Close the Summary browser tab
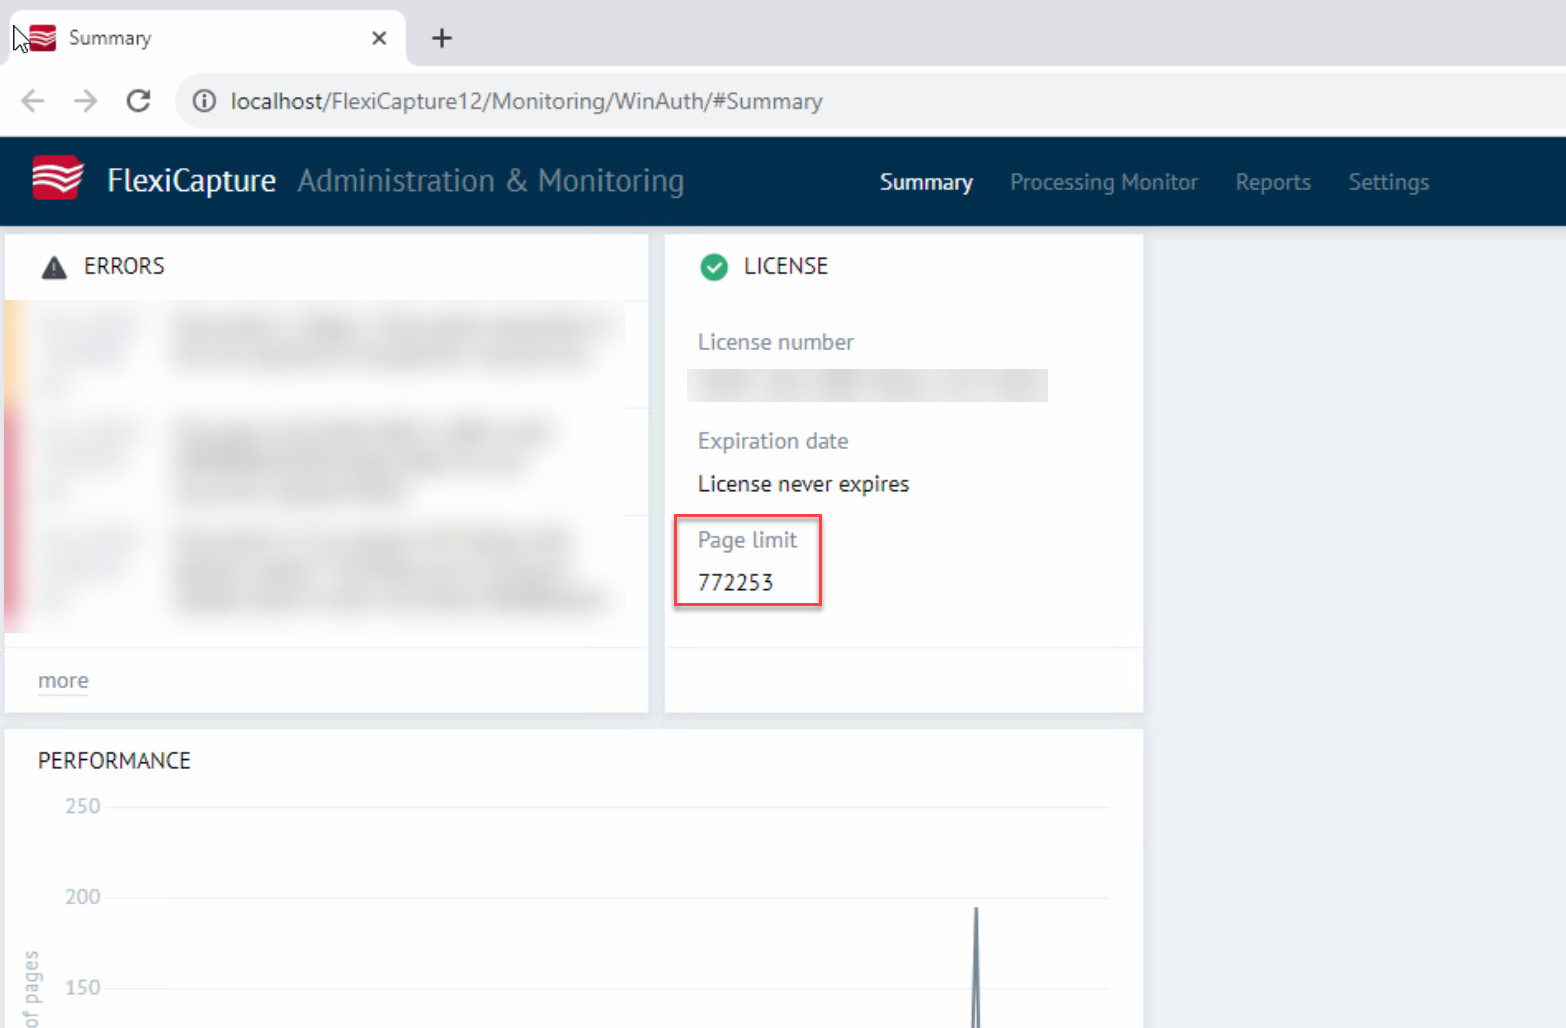Screen dimensions: 1566x1028 379,38
